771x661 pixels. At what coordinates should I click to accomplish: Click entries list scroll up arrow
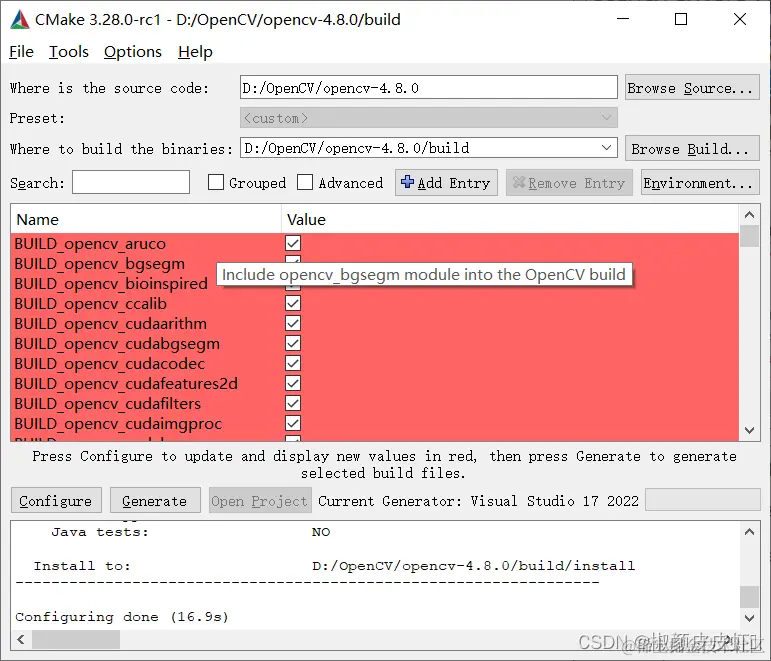(749, 214)
